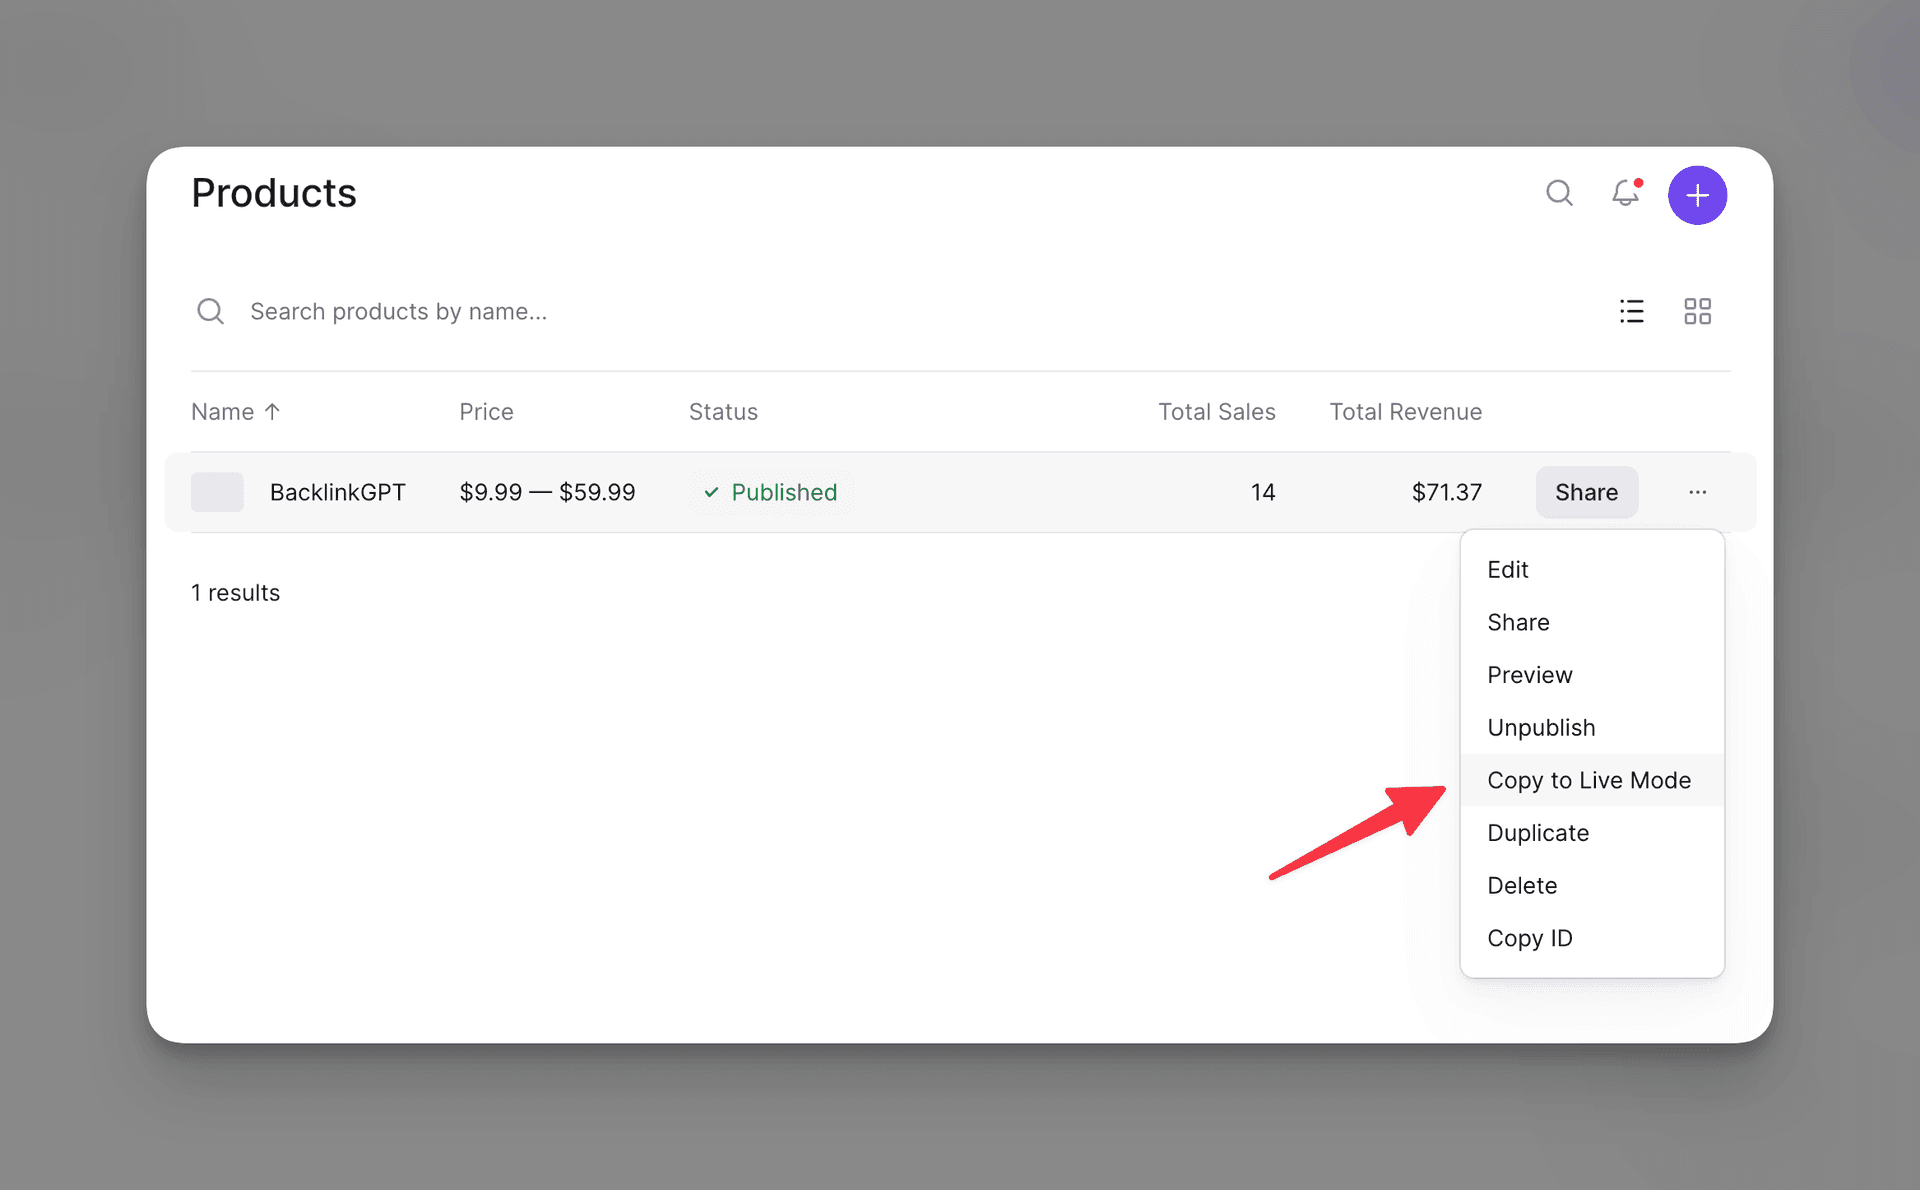Toggle to grid view layout
This screenshot has width=1920, height=1190.
point(1696,311)
